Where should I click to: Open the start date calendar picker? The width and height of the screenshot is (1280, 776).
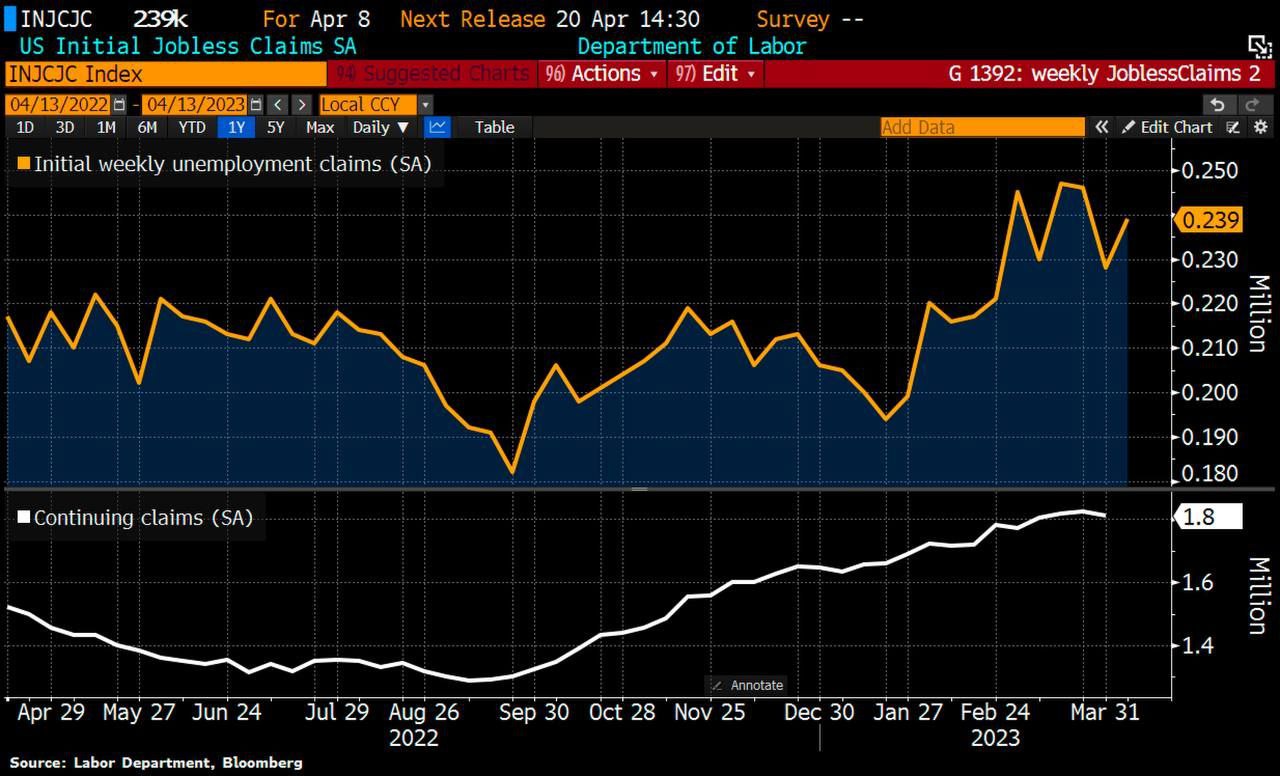pyautogui.click(x=121, y=105)
